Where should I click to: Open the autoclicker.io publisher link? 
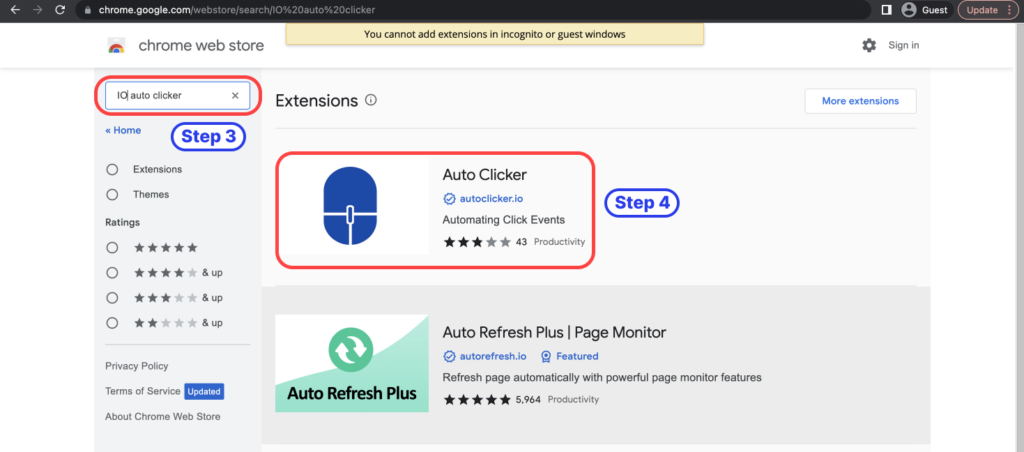coord(491,199)
